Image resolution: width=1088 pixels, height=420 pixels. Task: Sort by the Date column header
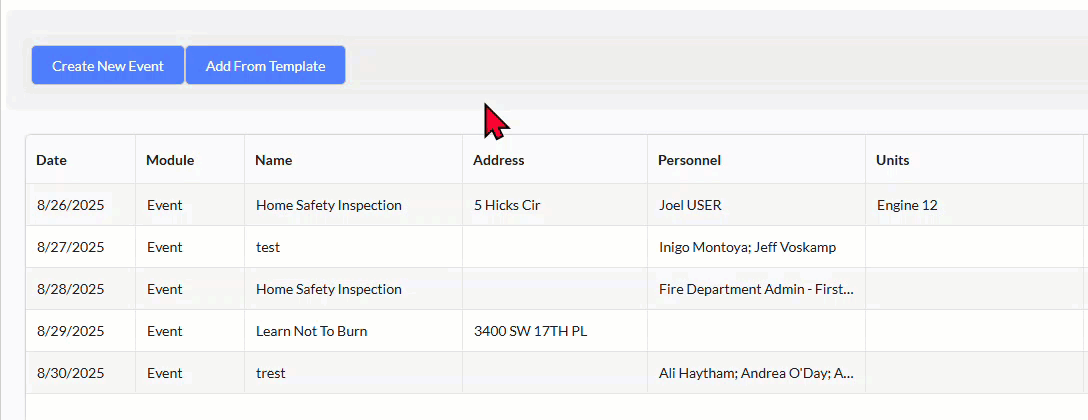coord(52,160)
